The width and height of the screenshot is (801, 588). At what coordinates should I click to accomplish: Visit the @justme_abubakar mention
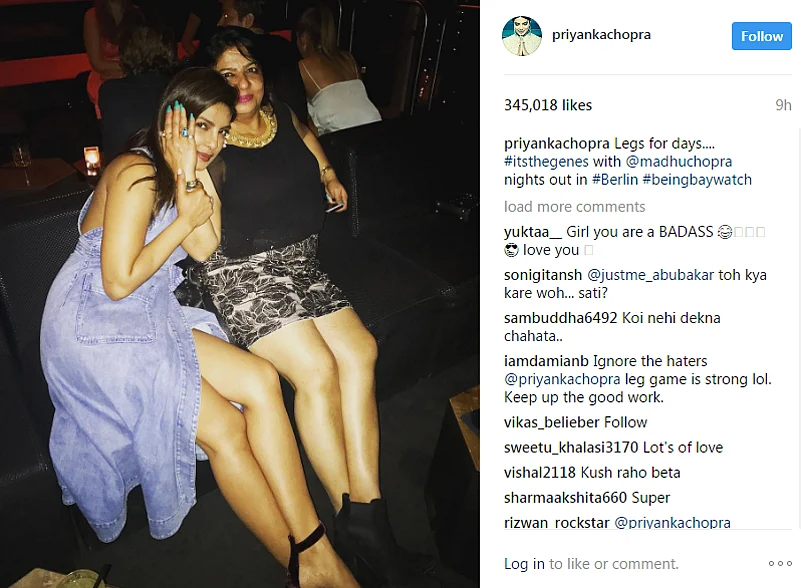point(651,275)
